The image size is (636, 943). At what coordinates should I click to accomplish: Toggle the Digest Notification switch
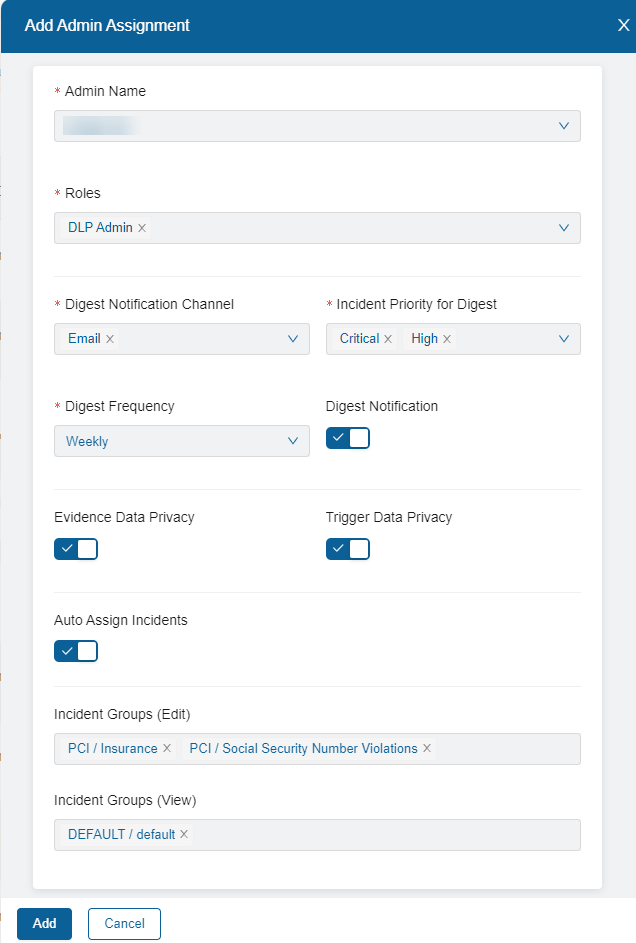(348, 438)
